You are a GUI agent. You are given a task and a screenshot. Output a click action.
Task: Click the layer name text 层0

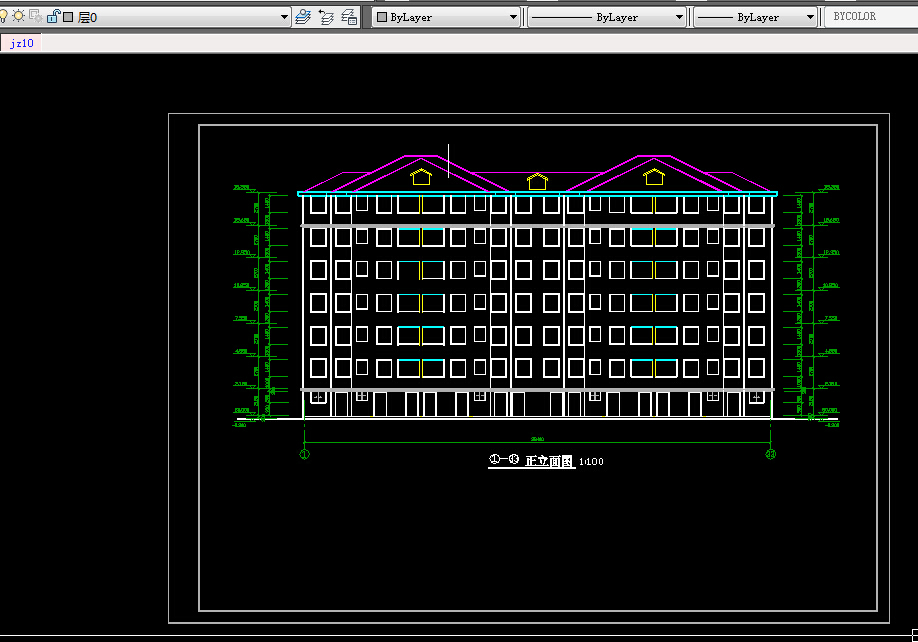[x=87, y=18]
